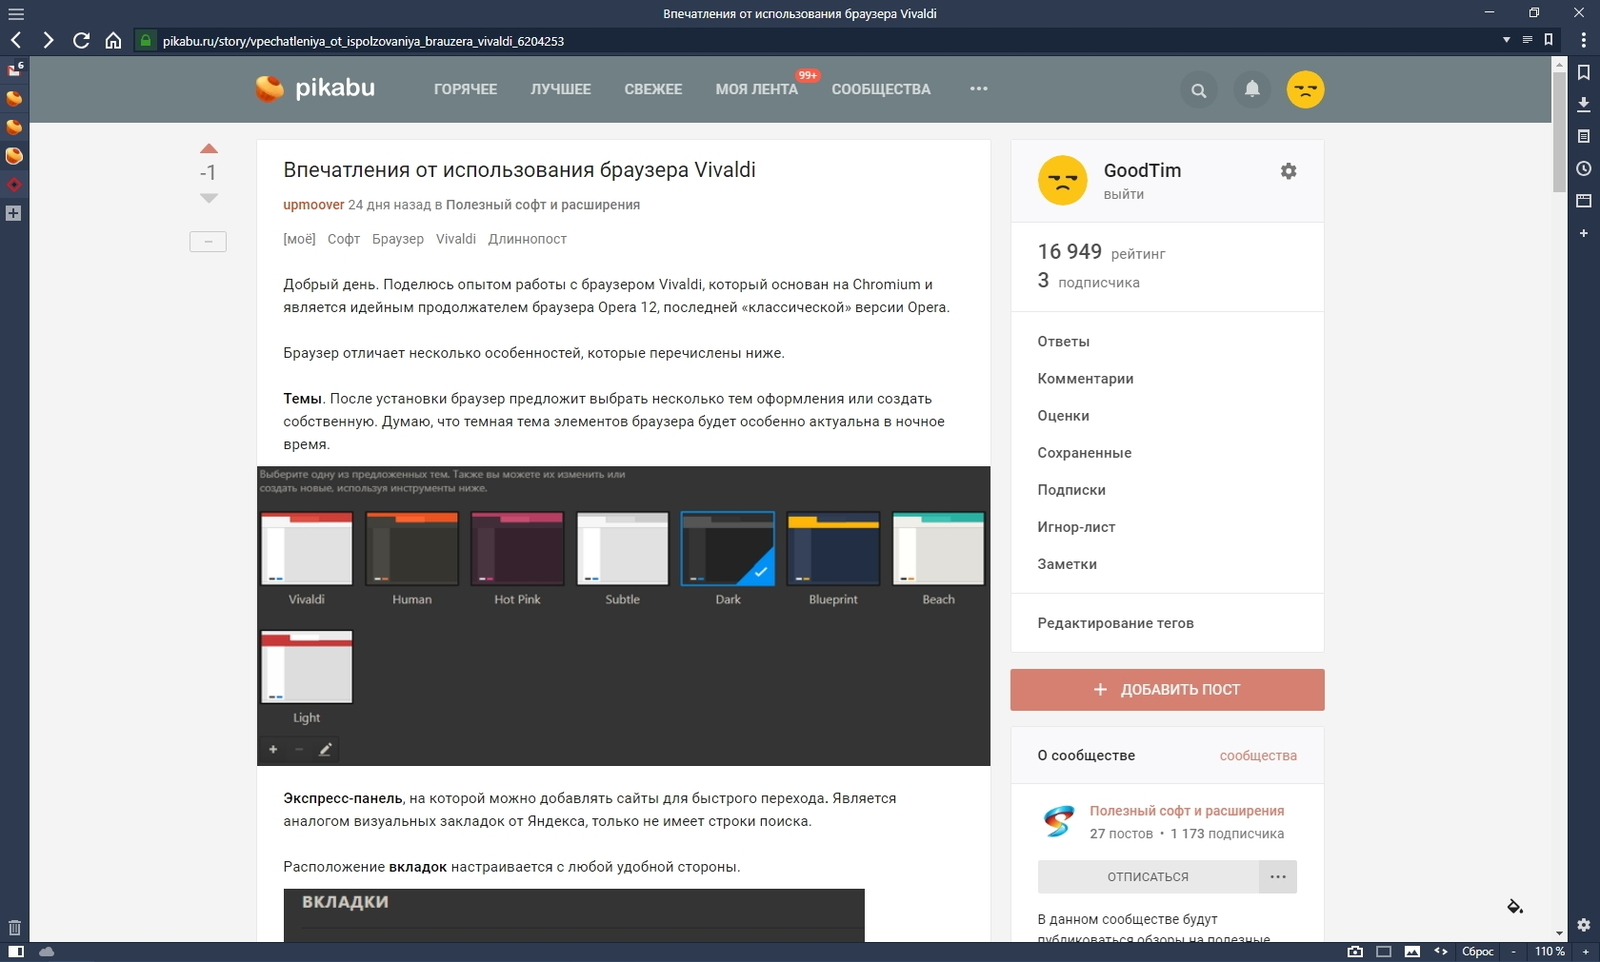Open the ГОРЯЧЕЕ section
1600x962 pixels.
click(465, 89)
